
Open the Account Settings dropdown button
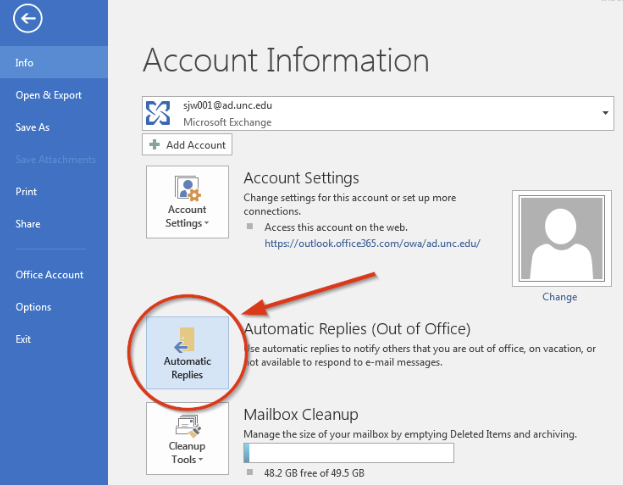pos(187,202)
